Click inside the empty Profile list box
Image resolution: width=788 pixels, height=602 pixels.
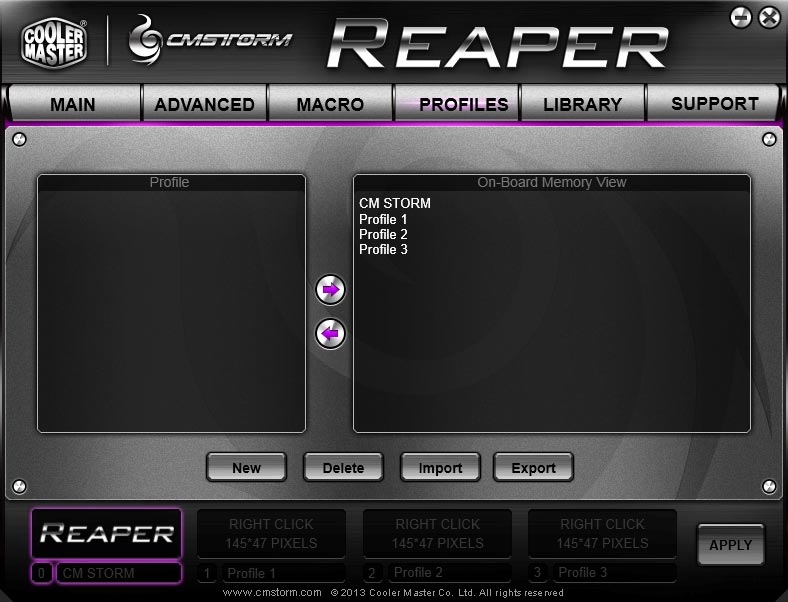tap(171, 311)
